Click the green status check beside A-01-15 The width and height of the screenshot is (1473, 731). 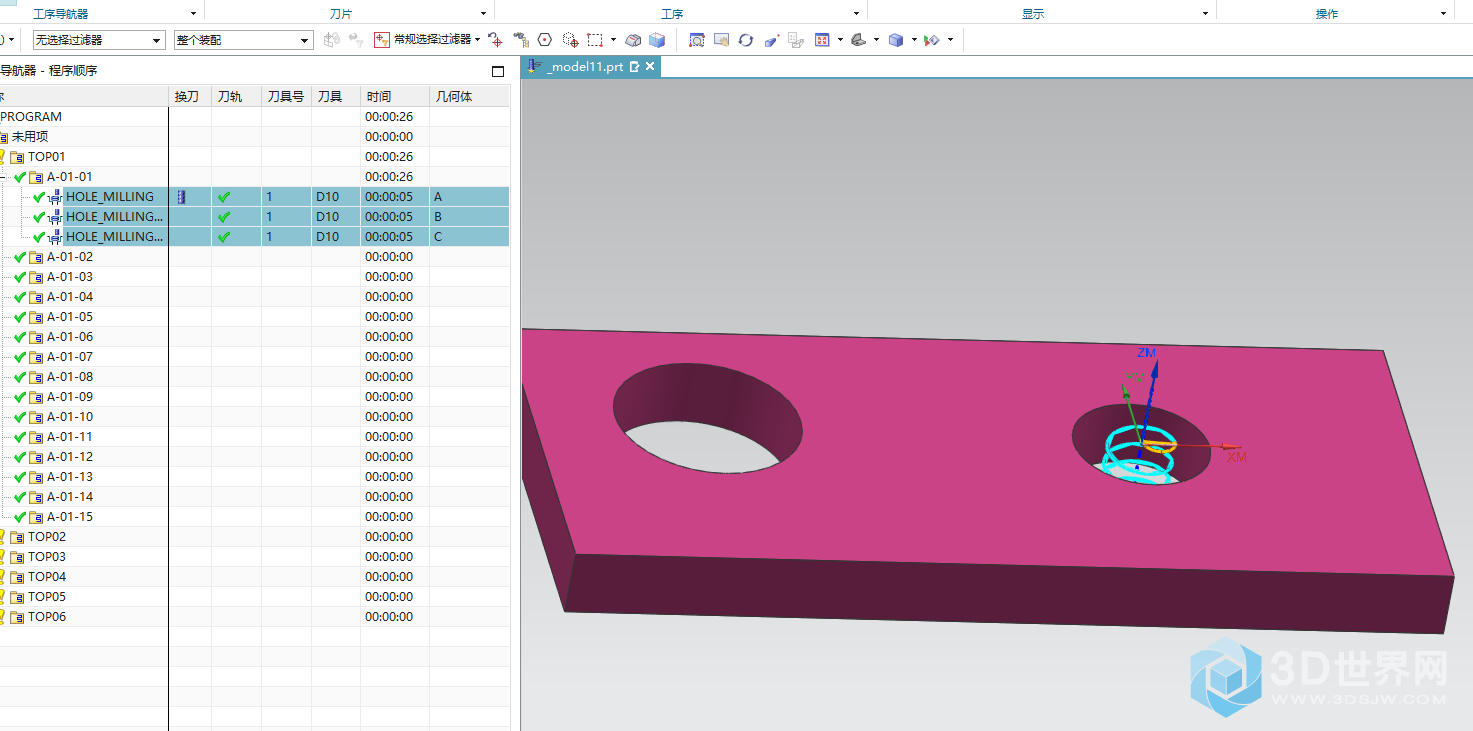click(x=20, y=517)
